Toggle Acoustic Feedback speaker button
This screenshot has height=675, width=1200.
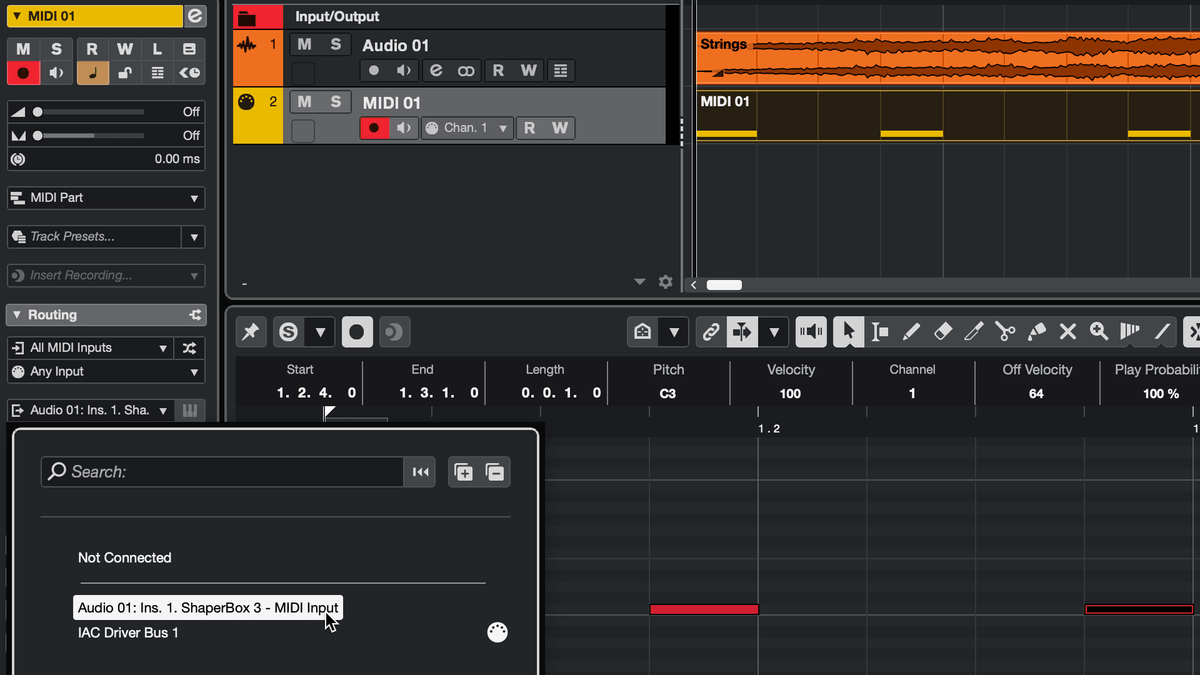click(x=811, y=332)
